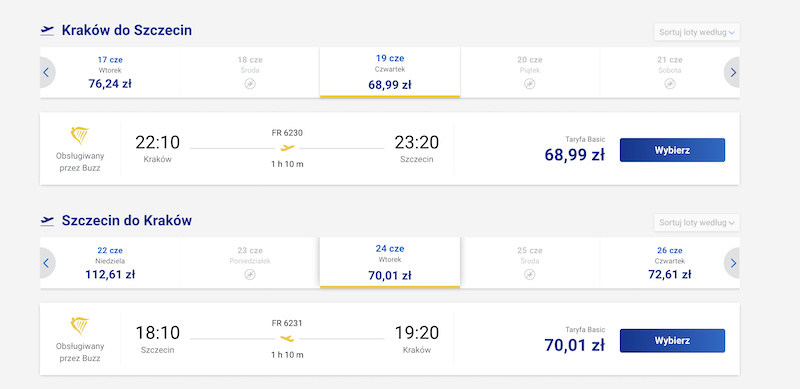This screenshot has height=389, width=800.
Task: Click Wybierz for the 70,01 zł flight
Action: (672, 341)
